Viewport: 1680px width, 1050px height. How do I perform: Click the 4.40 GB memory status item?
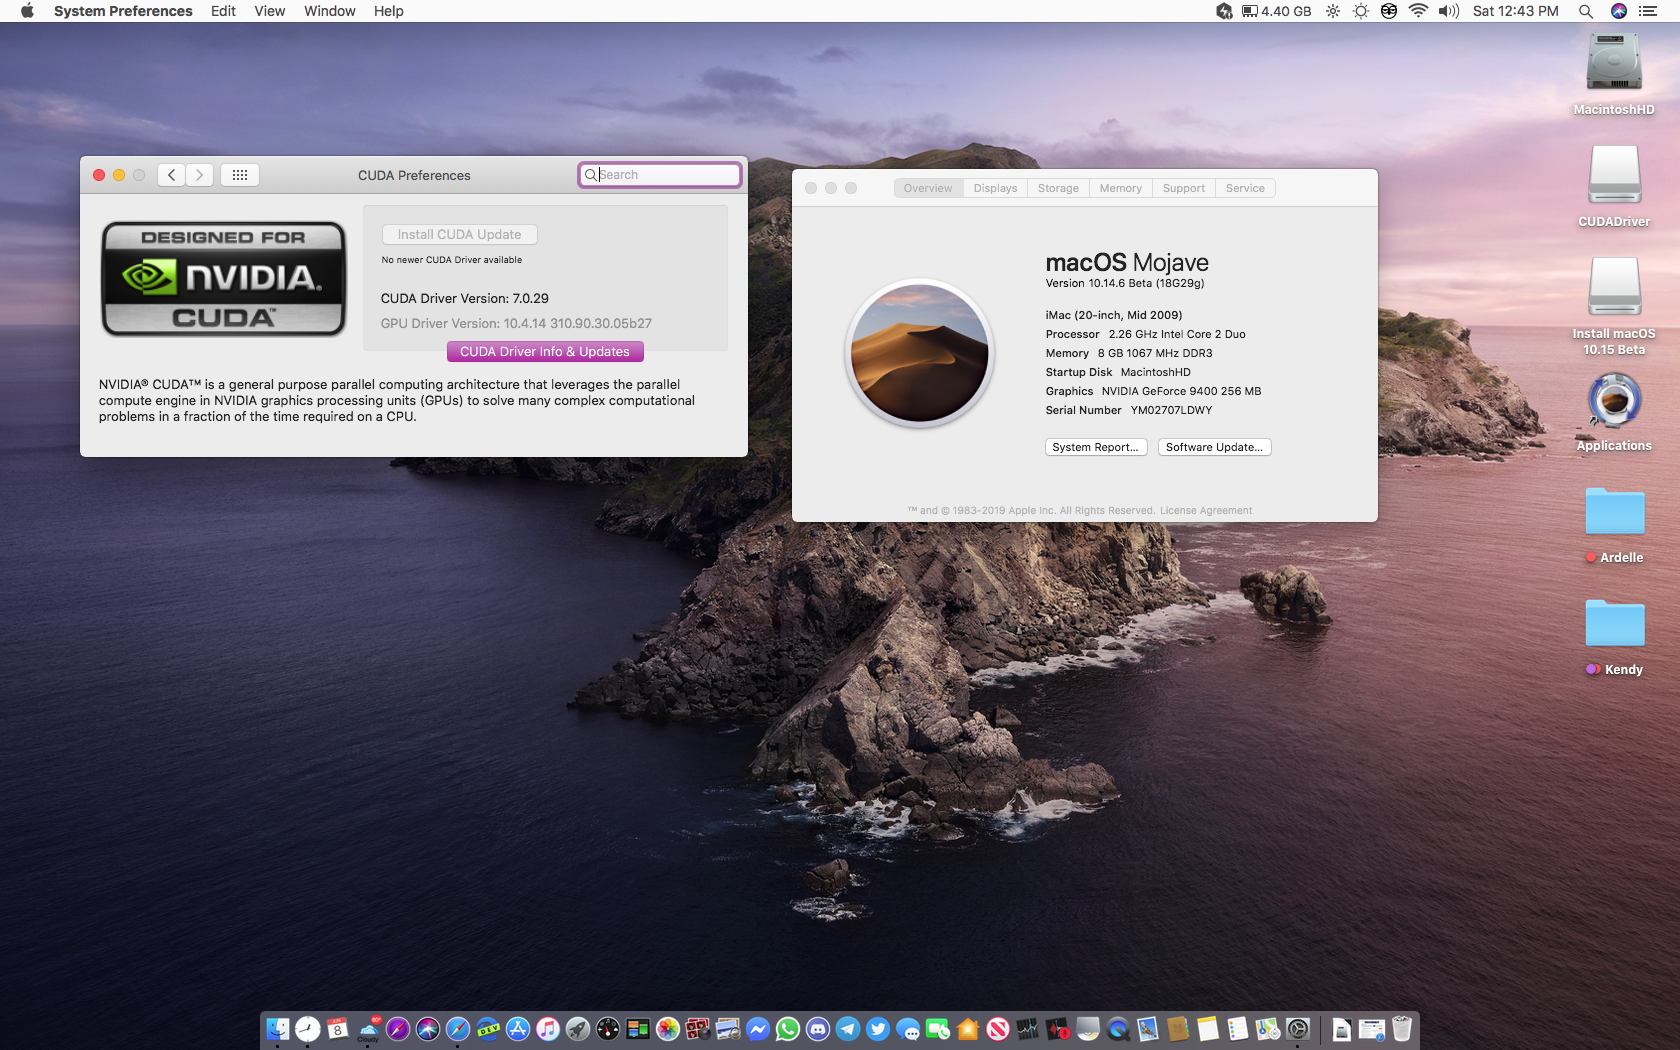point(1276,11)
